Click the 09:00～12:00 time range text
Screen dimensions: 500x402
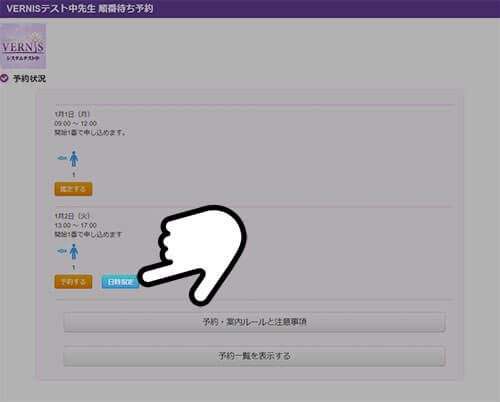click(75, 124)
